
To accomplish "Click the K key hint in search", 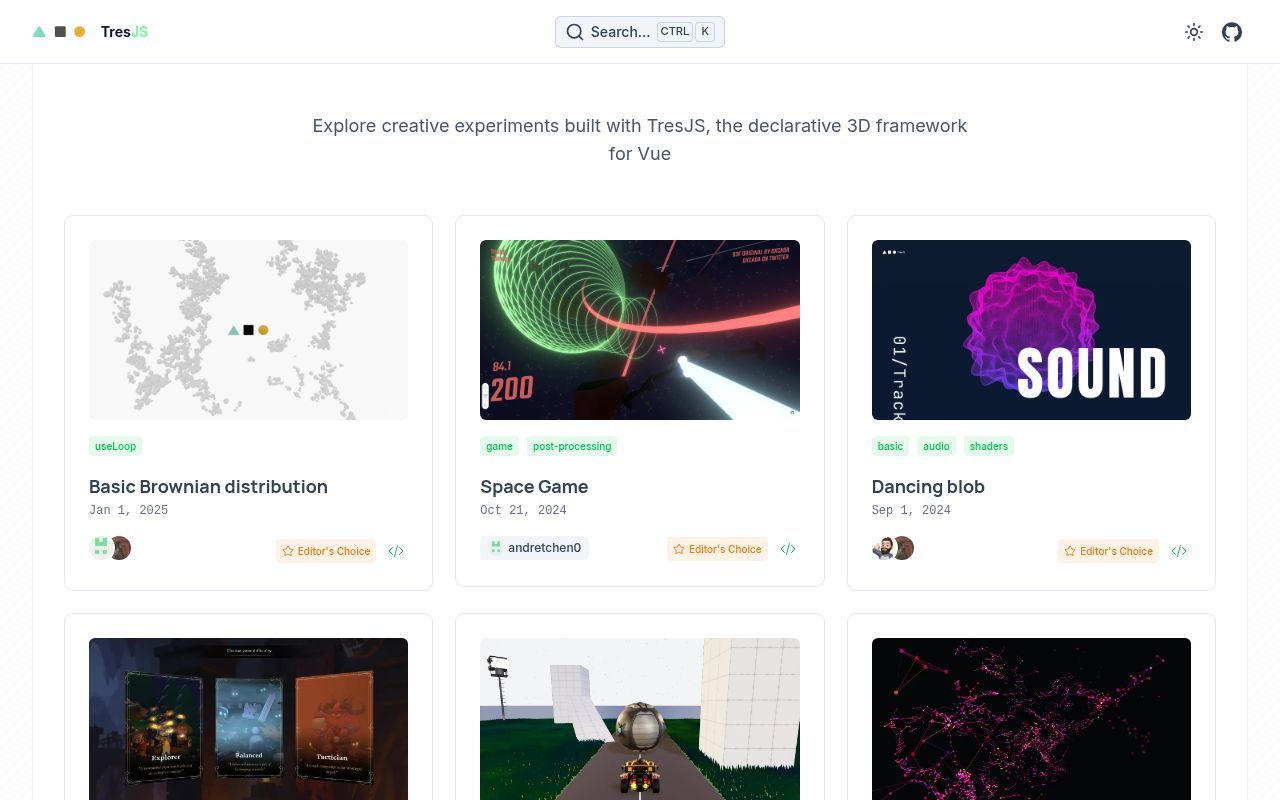I will pyautogui.click(x=705, y=31).
